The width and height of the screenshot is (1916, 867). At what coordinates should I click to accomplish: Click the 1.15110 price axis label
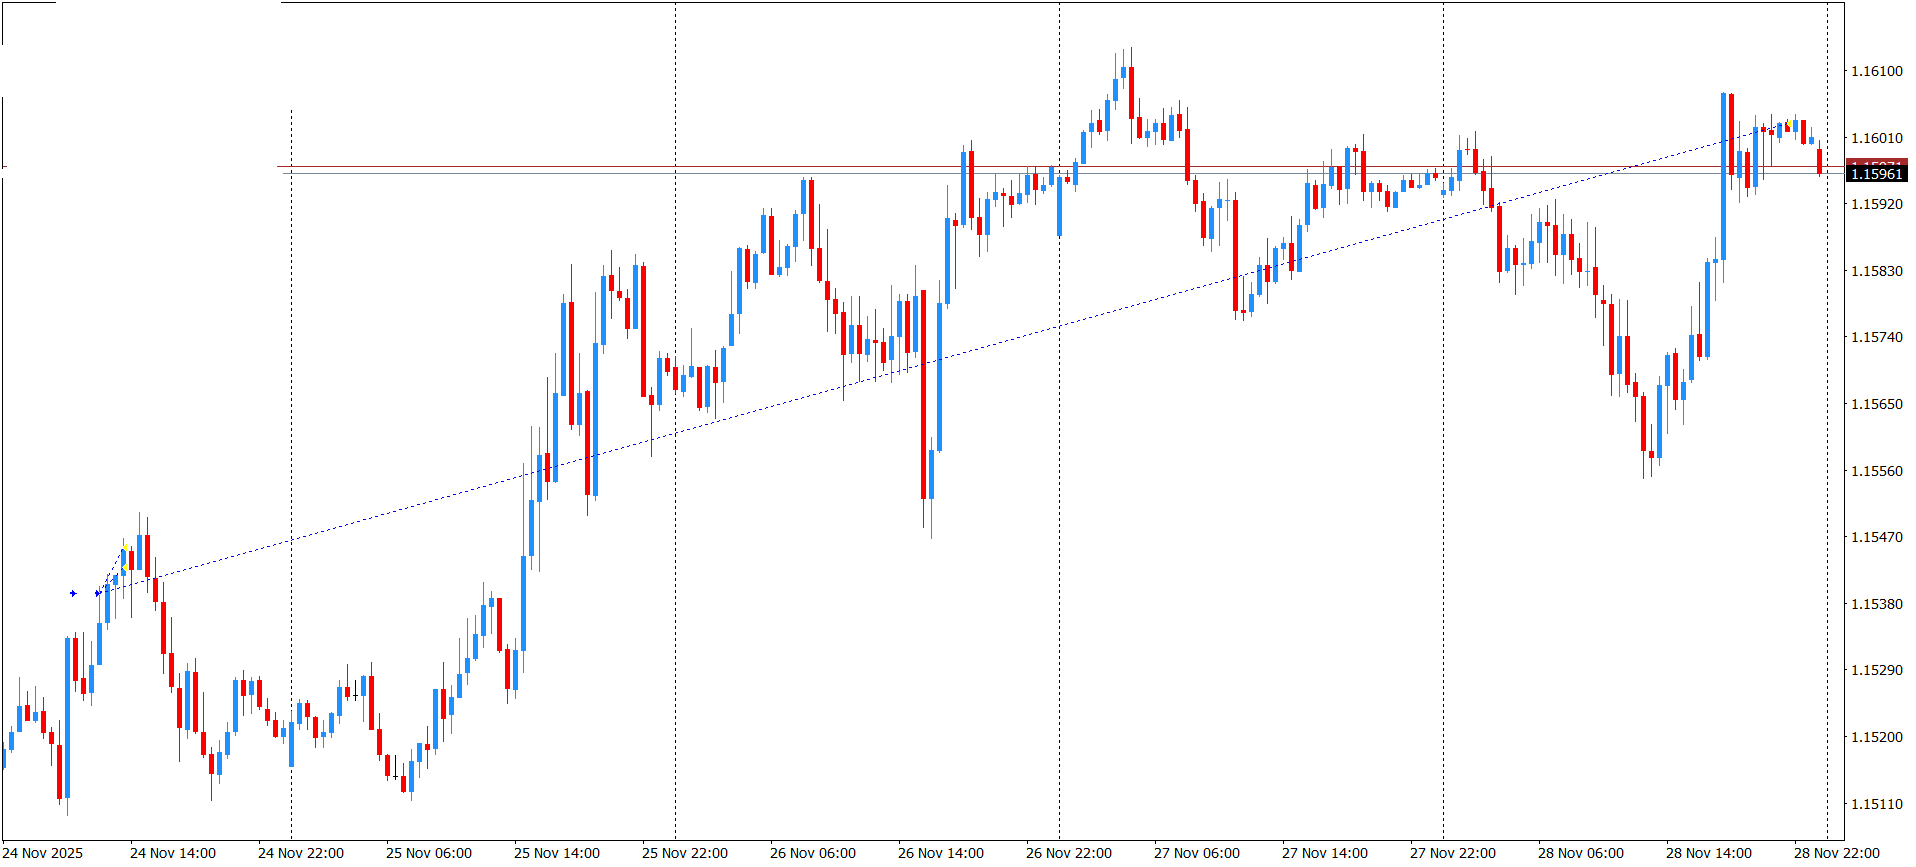tap(1877, 804)
